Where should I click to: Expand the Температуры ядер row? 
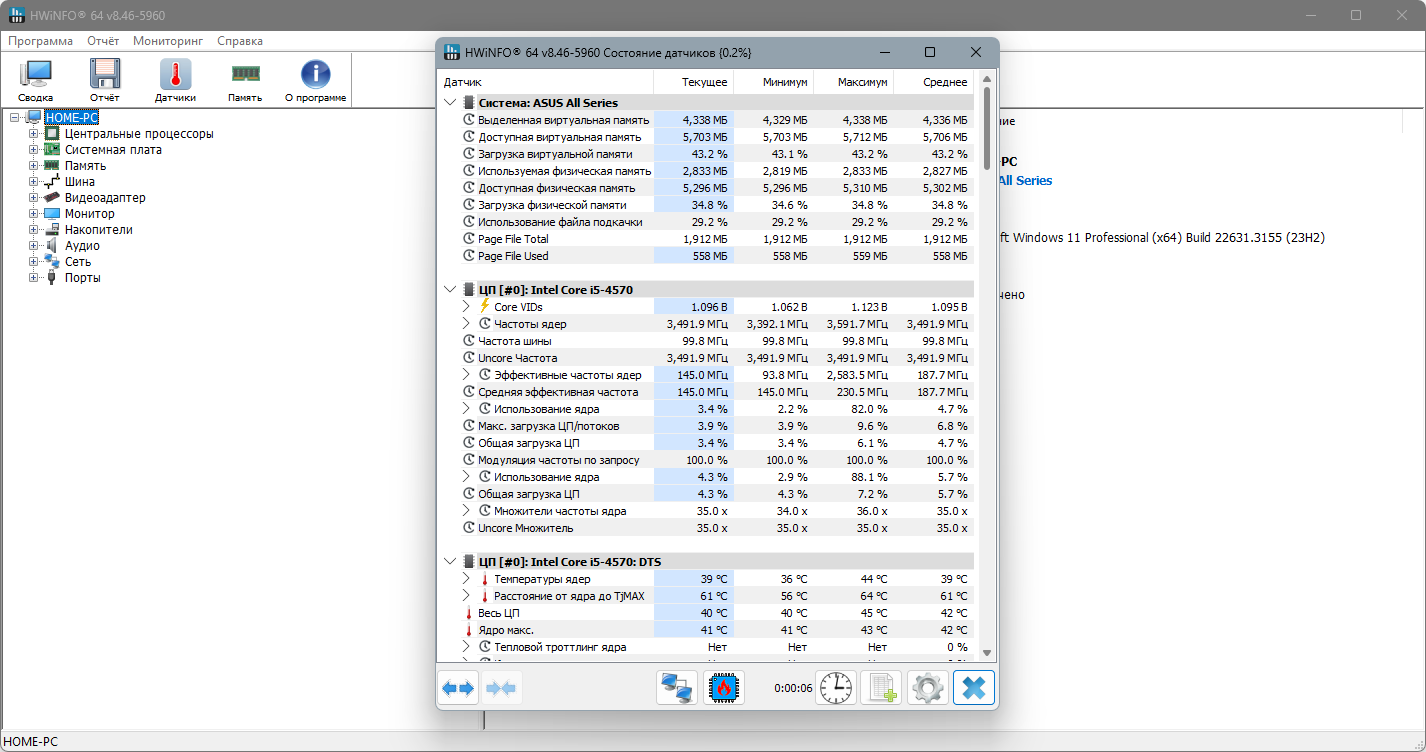coord(466,579)
